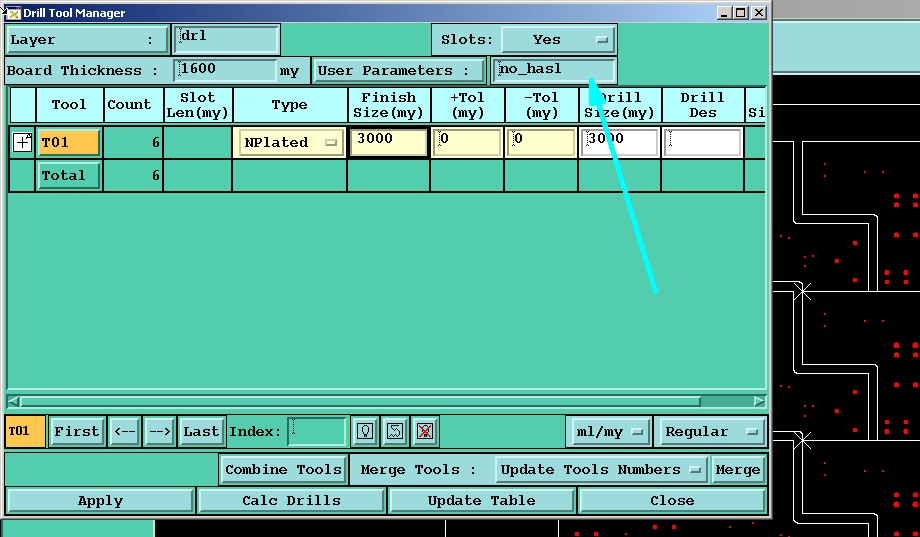Image resolution: width=920 pixels, height=537 pixels.
Task: Click the User Parameters button
Action: 399,71
